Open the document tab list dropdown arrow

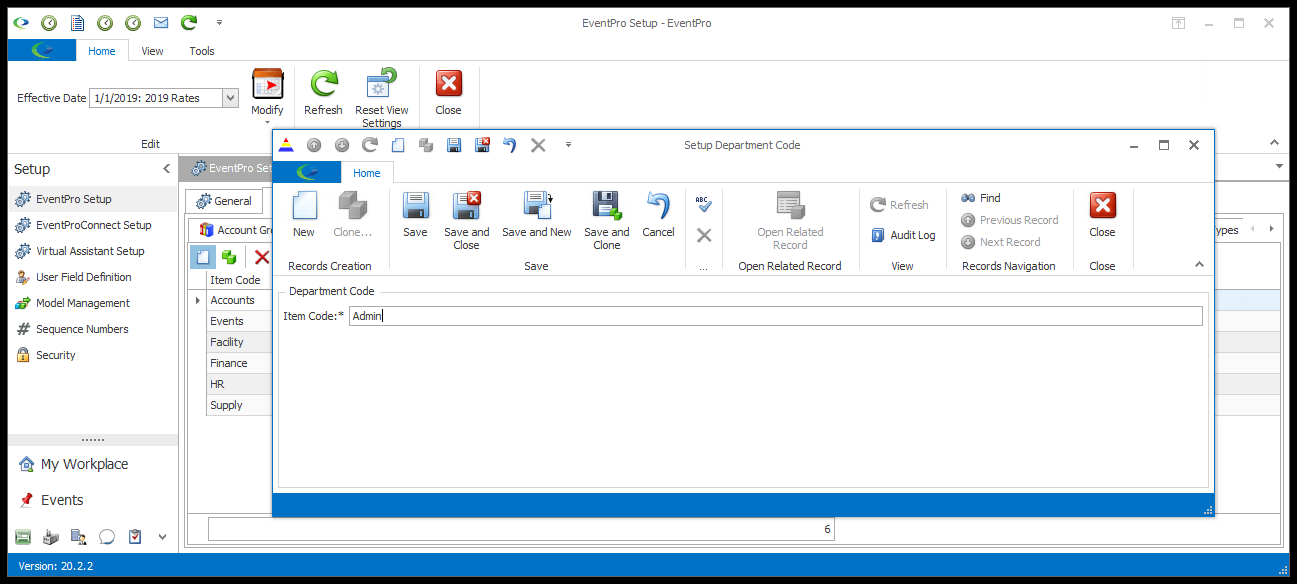1279,166
